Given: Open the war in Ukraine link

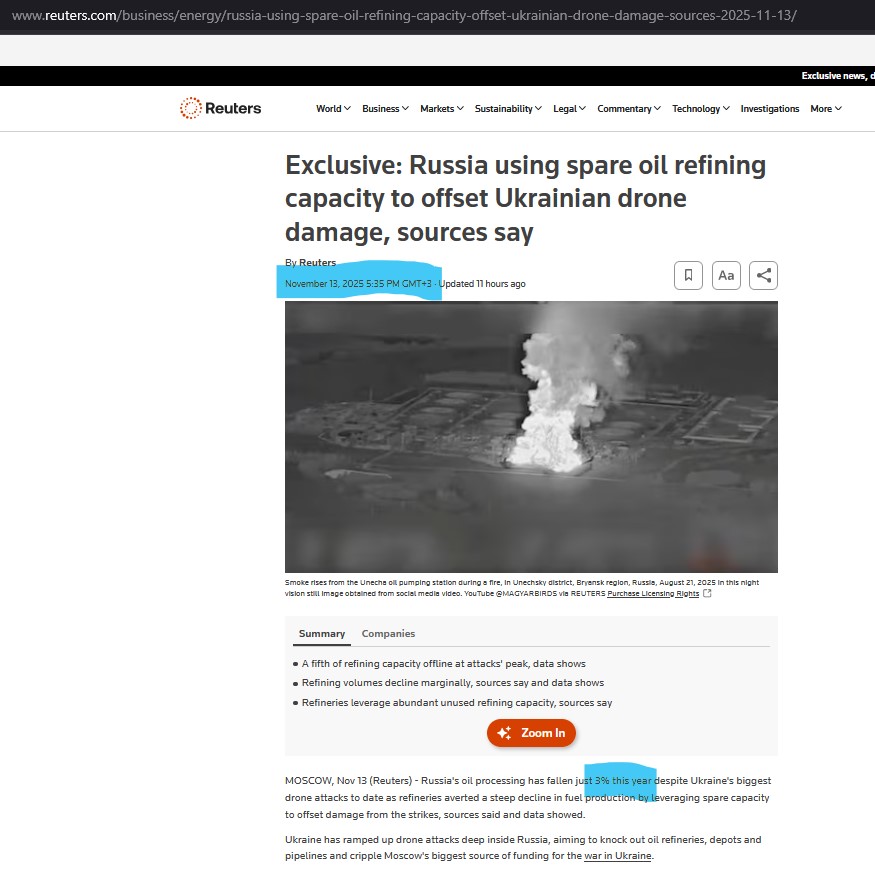Looking at the screenshot, I should pyautogui.click(x=617, y=856).
